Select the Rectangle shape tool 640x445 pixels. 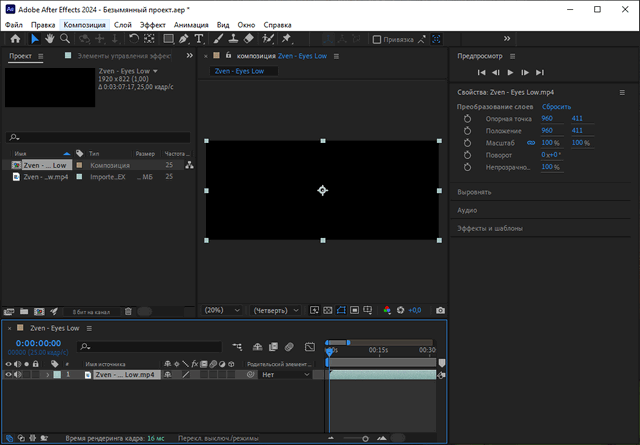(x=168, y=39)
